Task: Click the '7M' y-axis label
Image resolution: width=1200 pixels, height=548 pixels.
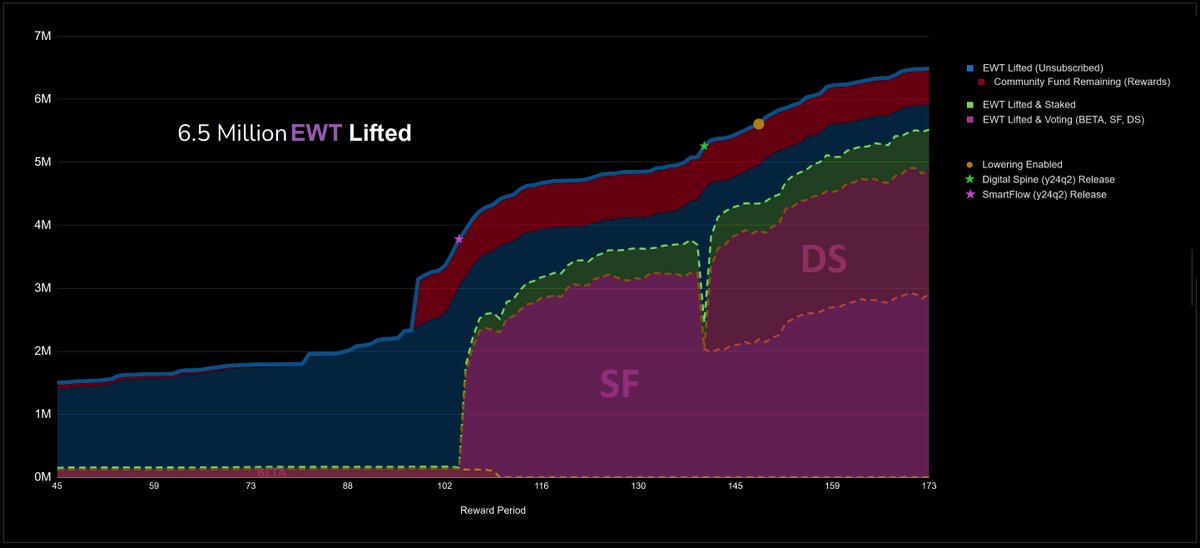Action: coord(43,36)
